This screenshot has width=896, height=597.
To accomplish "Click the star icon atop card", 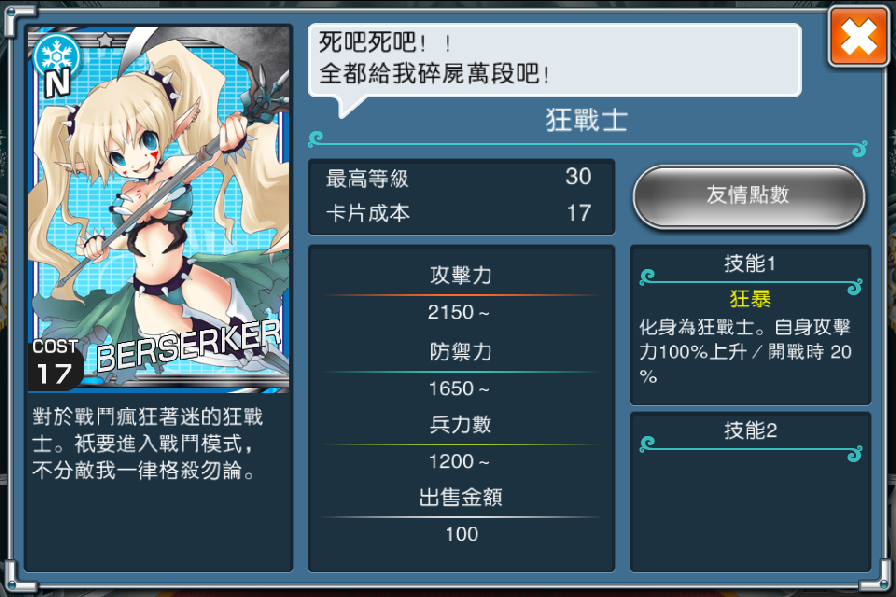I will tap(106, 39).
